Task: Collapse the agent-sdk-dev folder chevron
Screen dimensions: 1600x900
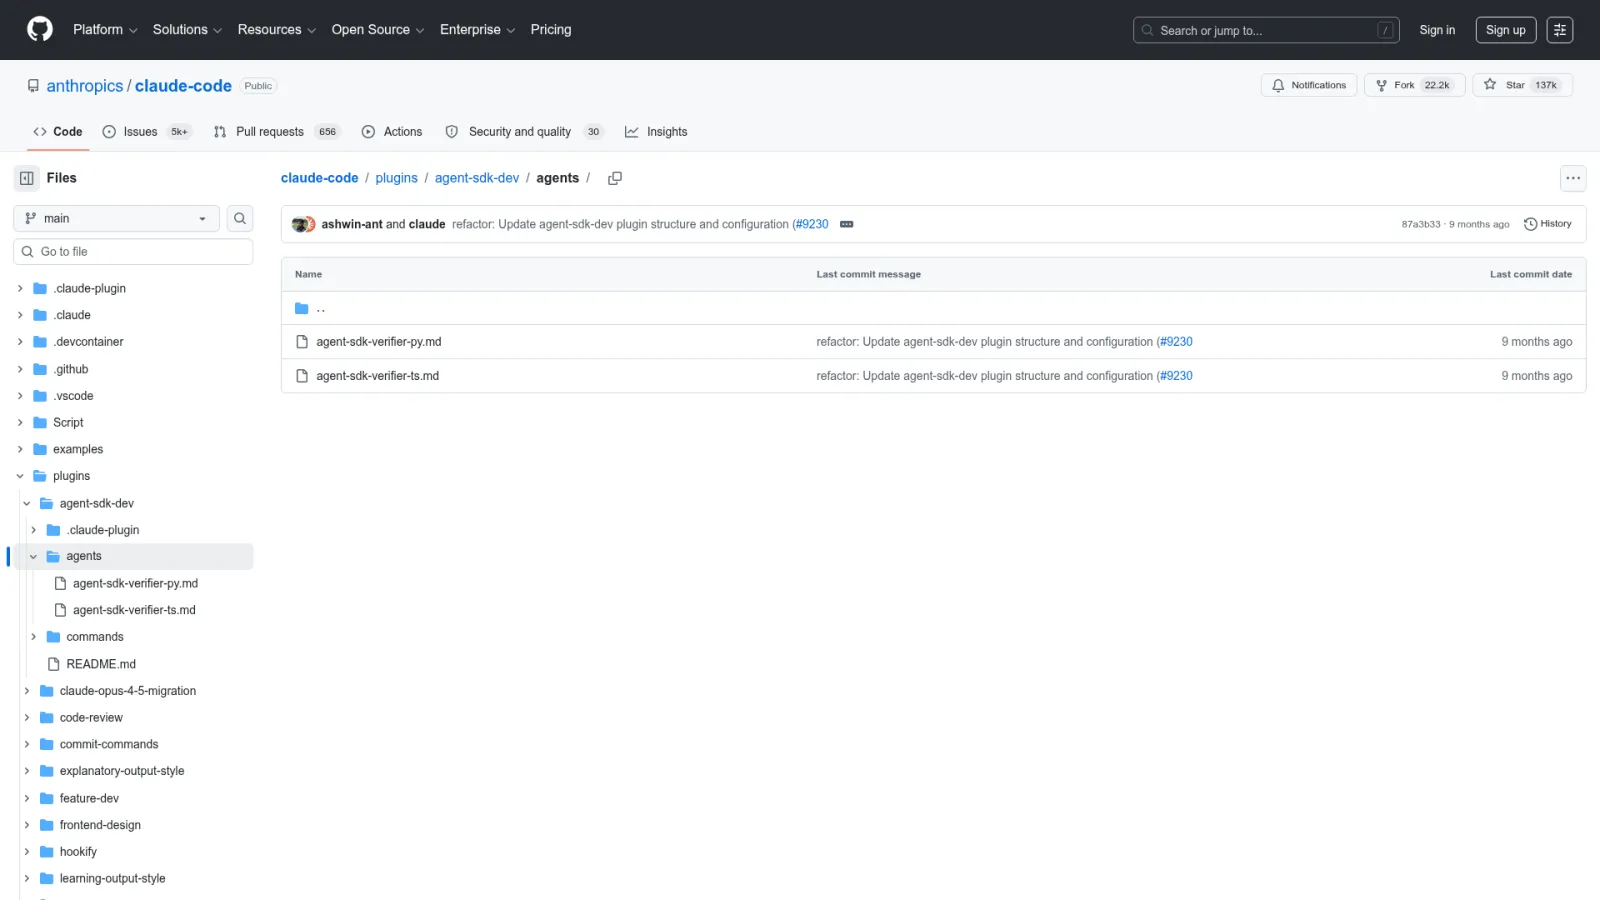Action: [27, 503]
